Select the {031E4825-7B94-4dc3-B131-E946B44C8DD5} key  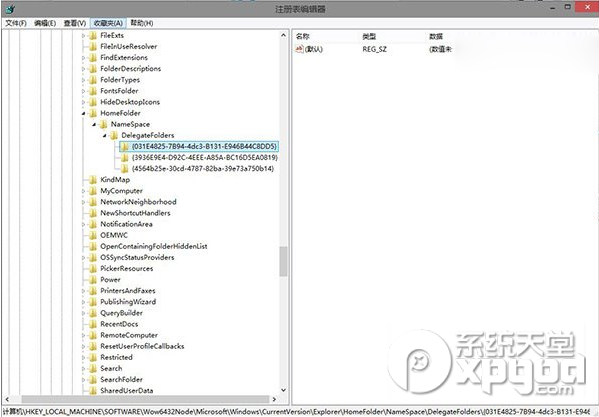click(x=204, y=146)
